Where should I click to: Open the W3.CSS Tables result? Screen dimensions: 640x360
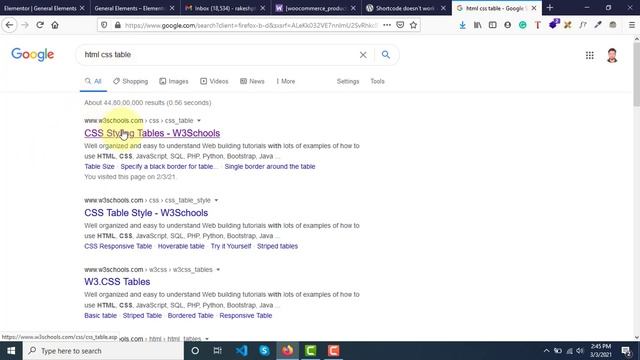(117, 282)
